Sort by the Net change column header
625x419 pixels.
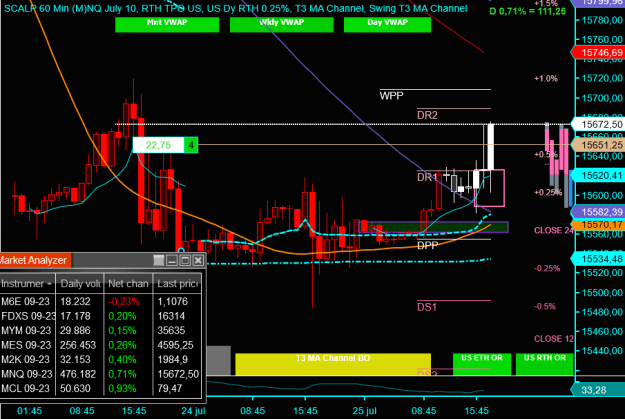128,284
